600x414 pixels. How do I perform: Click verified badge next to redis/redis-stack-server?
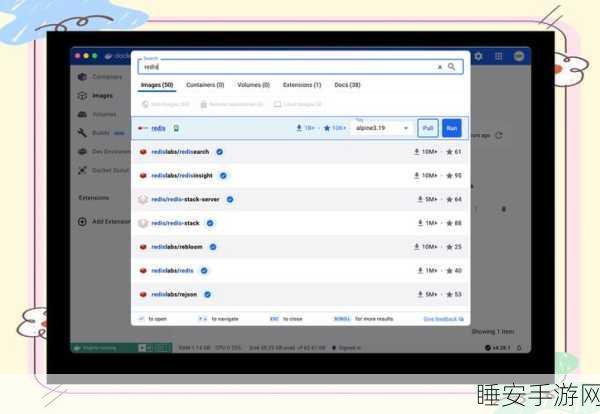(230, 199)
